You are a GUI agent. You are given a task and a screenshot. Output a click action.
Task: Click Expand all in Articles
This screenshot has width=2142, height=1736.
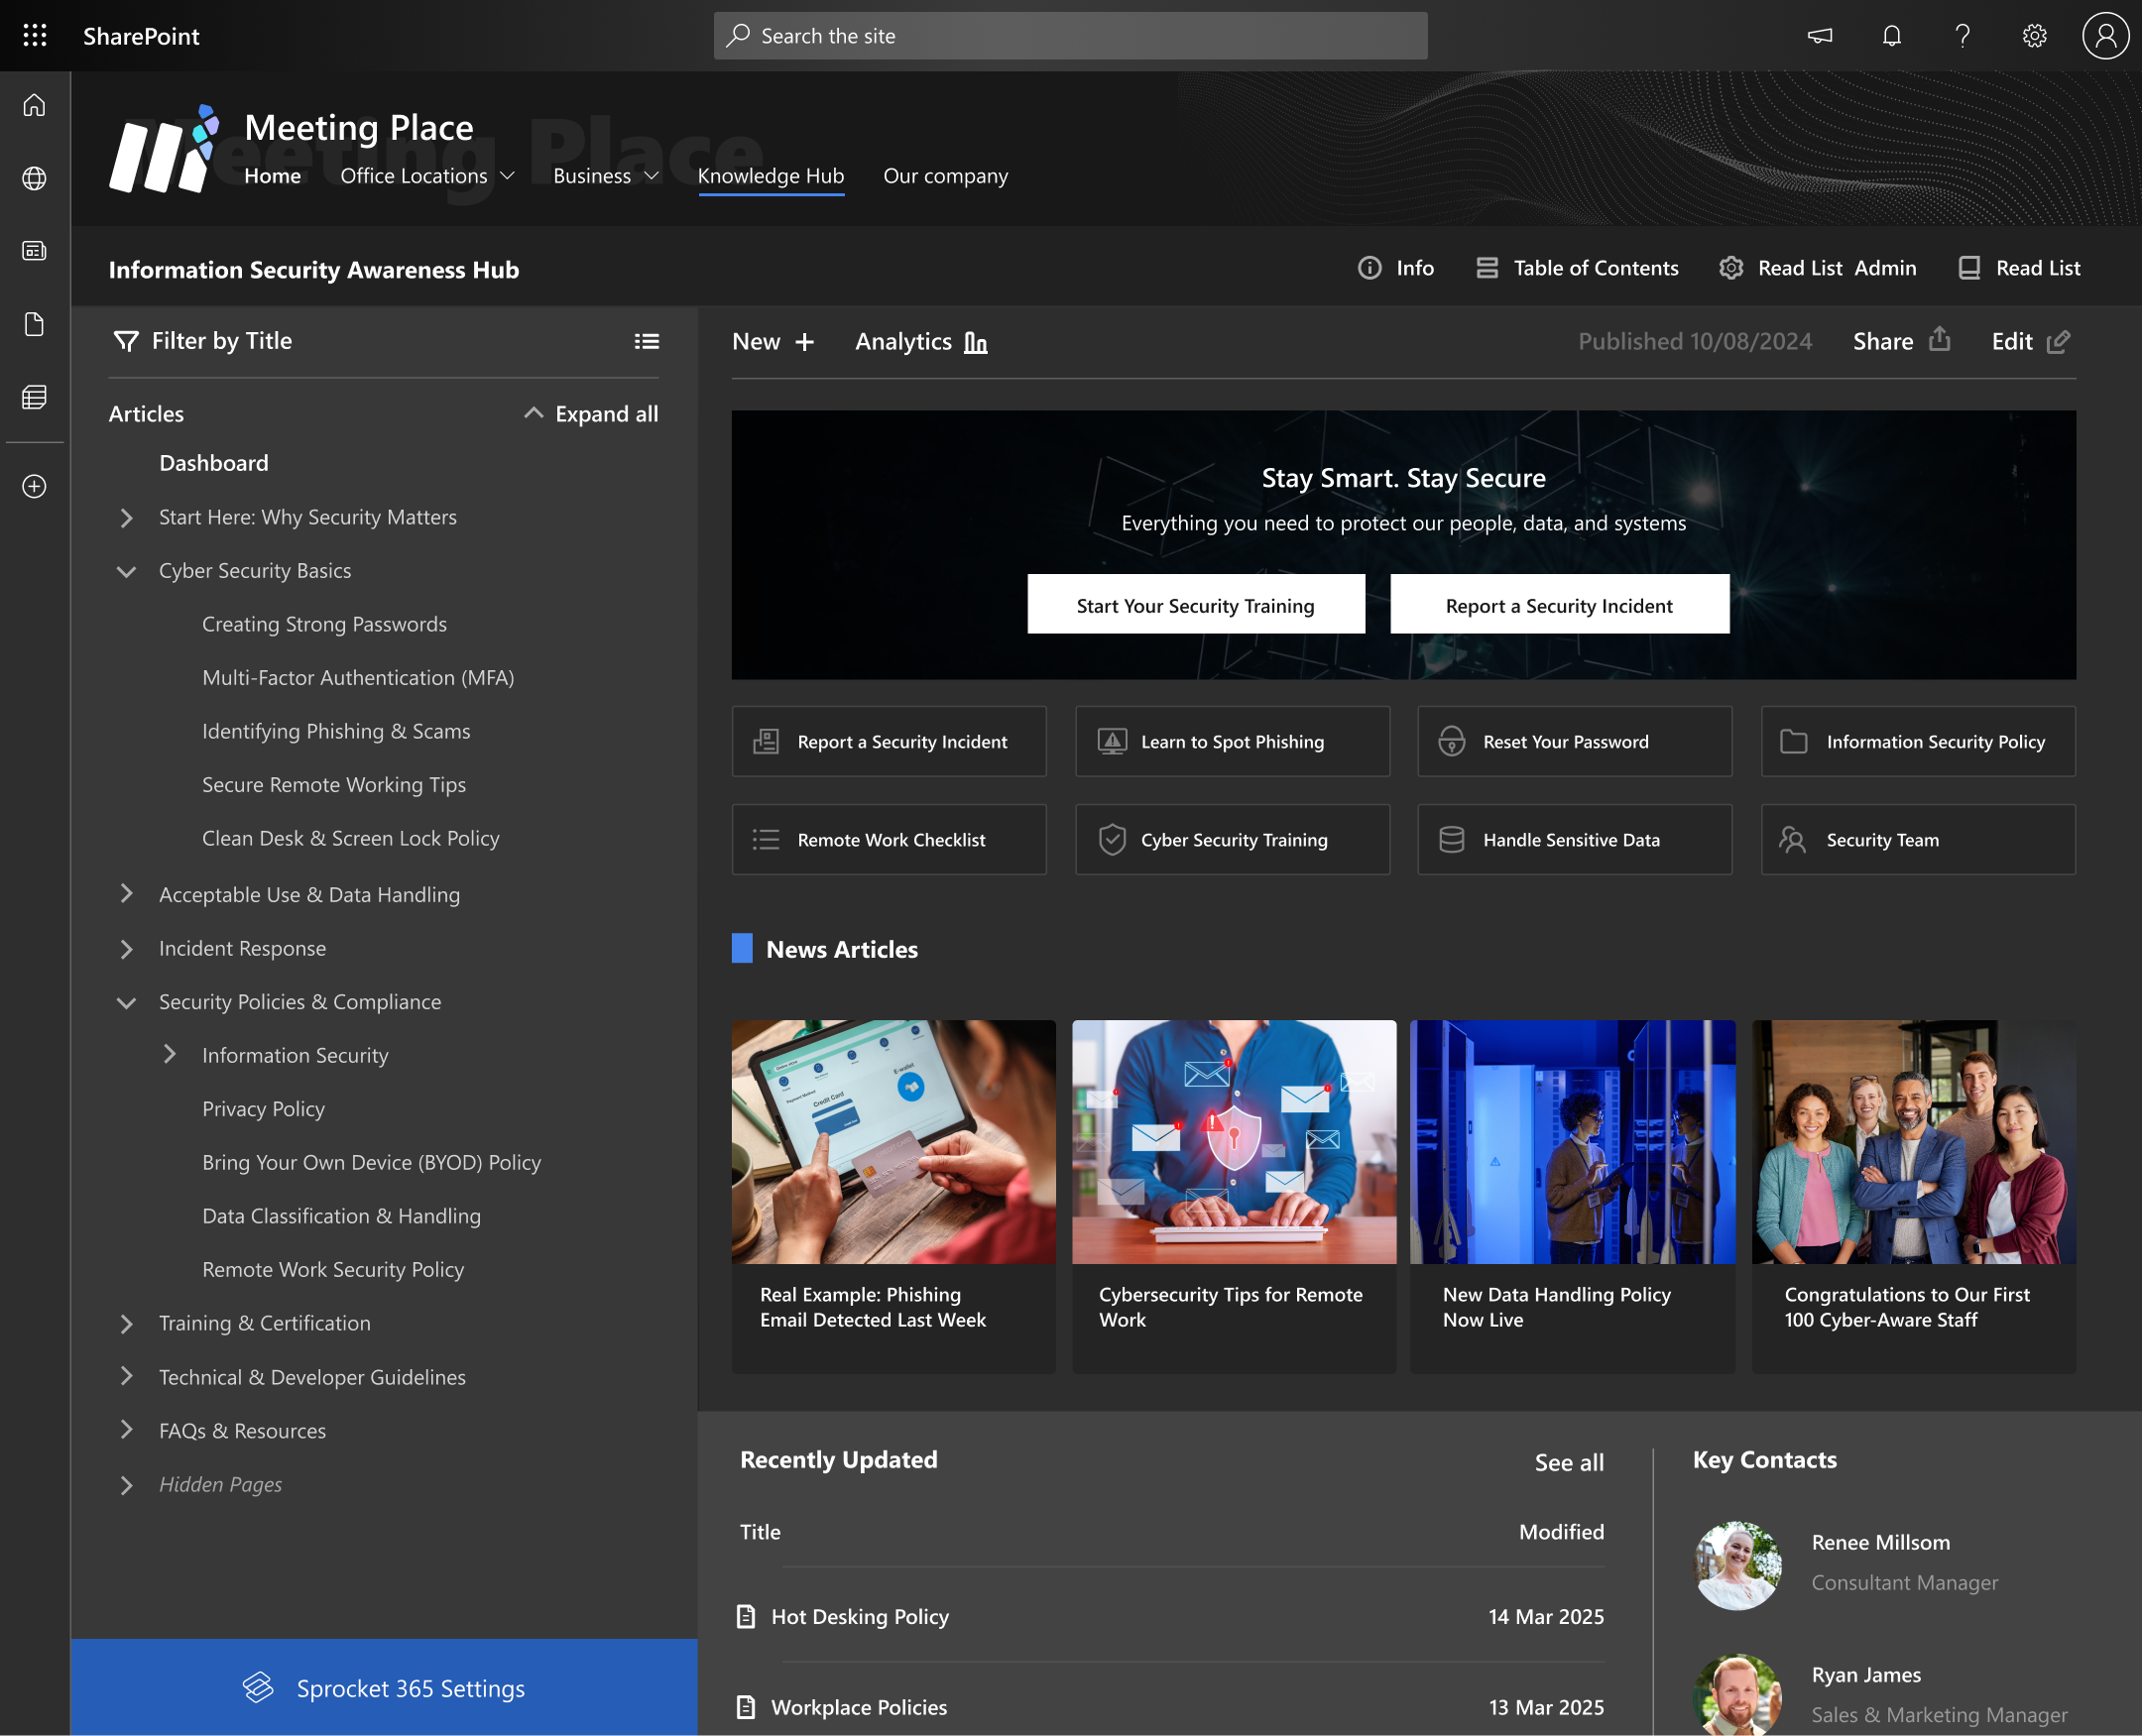point(590,414)
